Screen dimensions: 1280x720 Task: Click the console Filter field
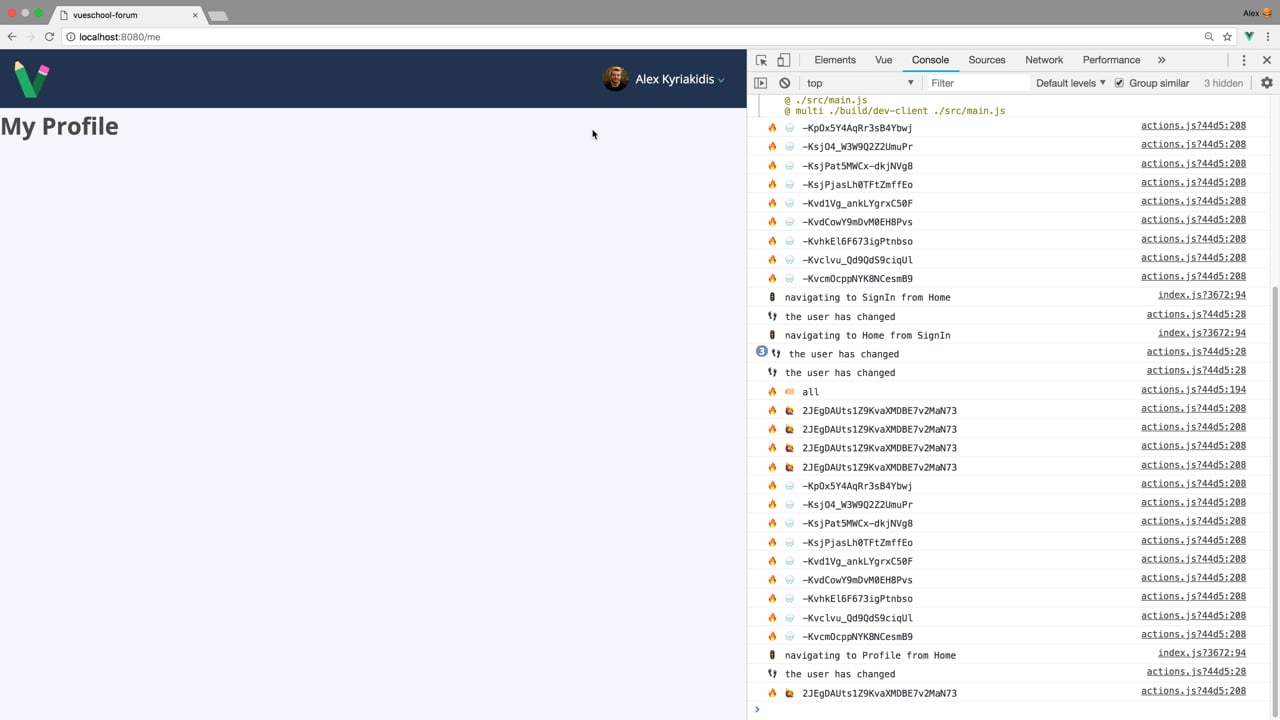point(977,83)
